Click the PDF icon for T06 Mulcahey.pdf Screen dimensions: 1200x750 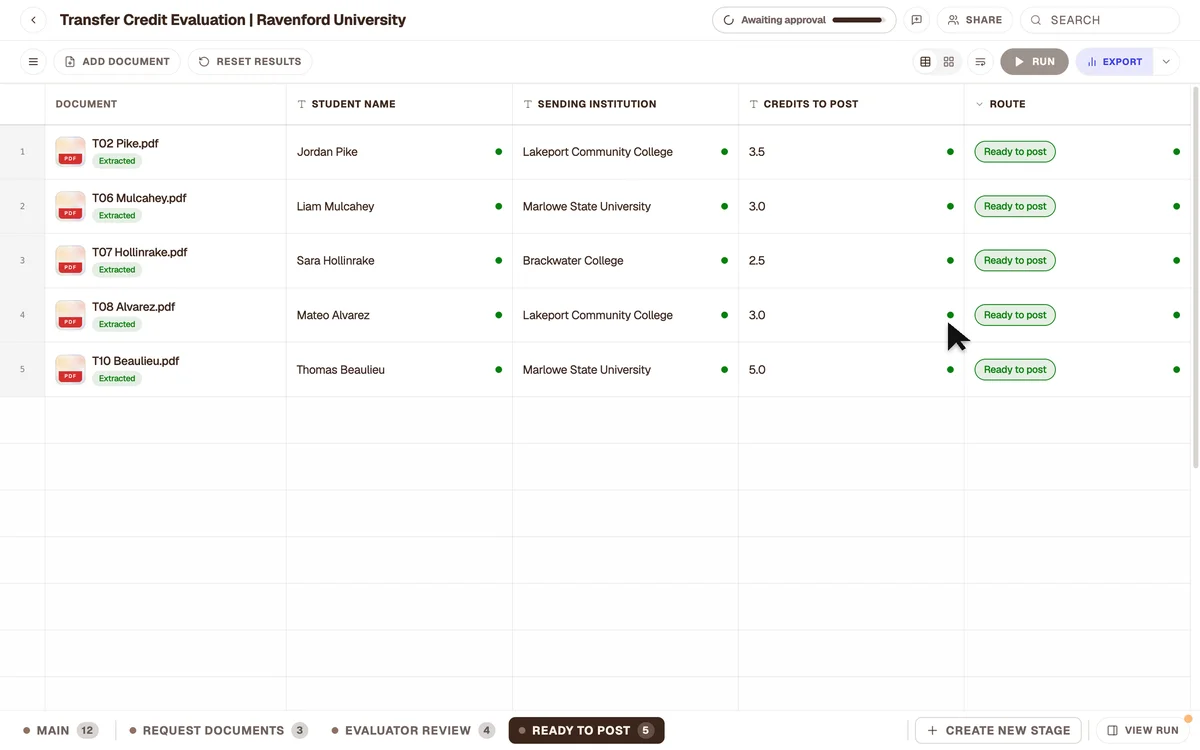pos(70,206)
